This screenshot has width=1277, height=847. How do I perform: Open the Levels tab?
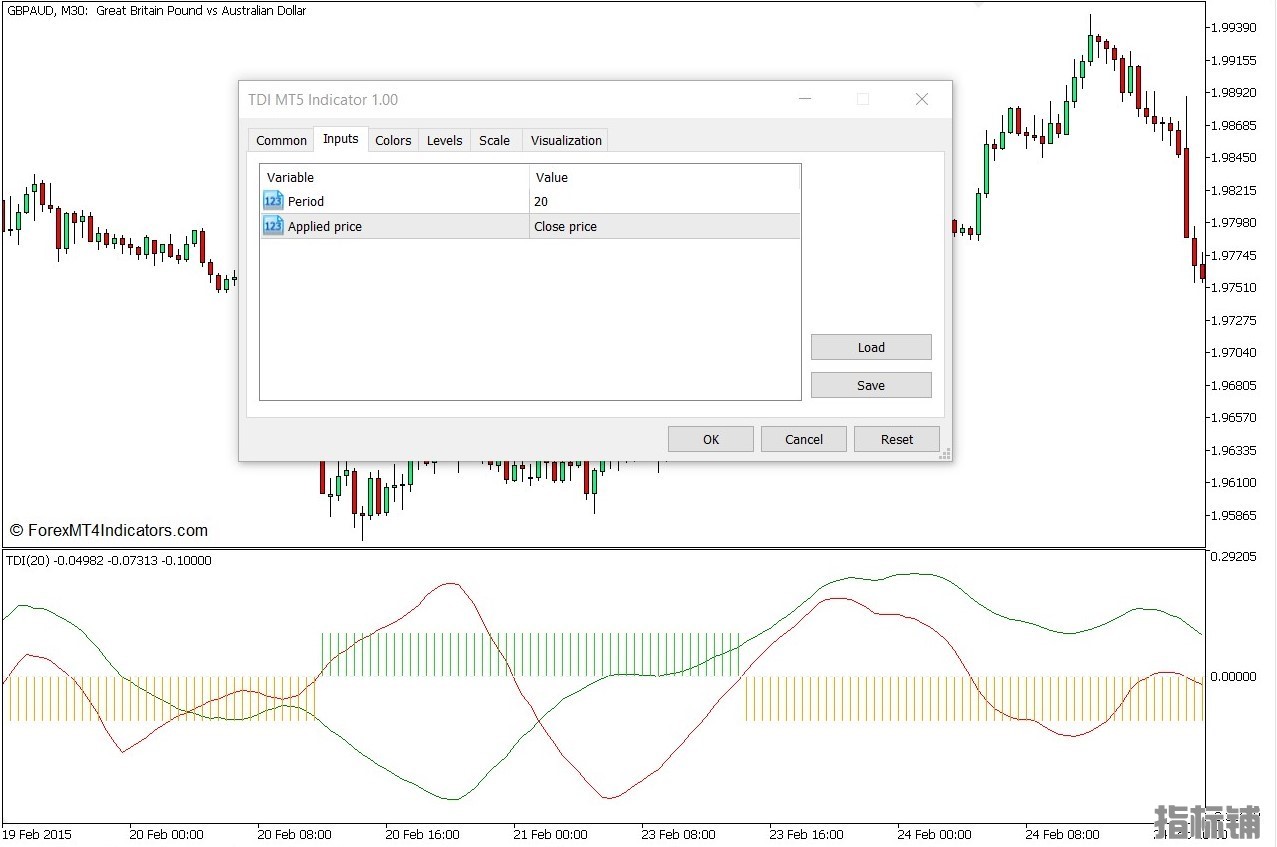coord(444,140)
